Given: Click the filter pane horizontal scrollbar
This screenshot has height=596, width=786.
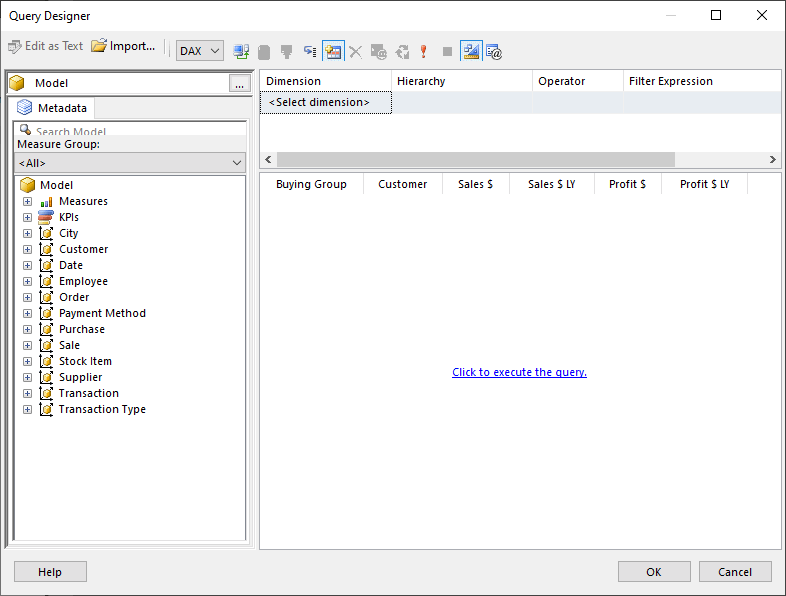Looking at the screenshot, I should pyautogui.click(x=475, y=160).
